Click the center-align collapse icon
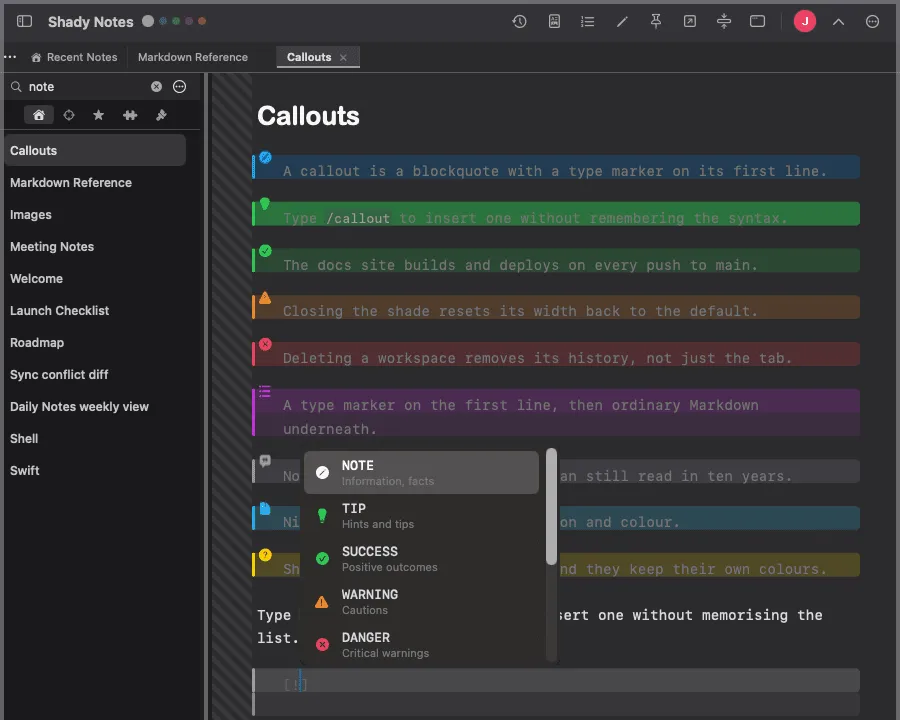 click(x=724, y=22)
